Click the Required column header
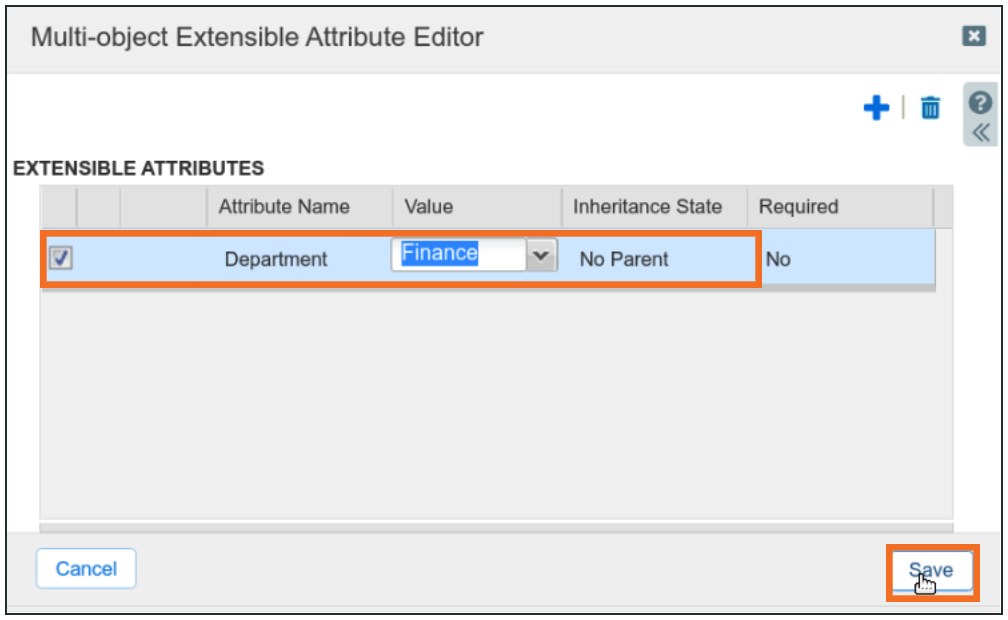The height and width of the screenshot is (620, 1008). coord(798,207)
